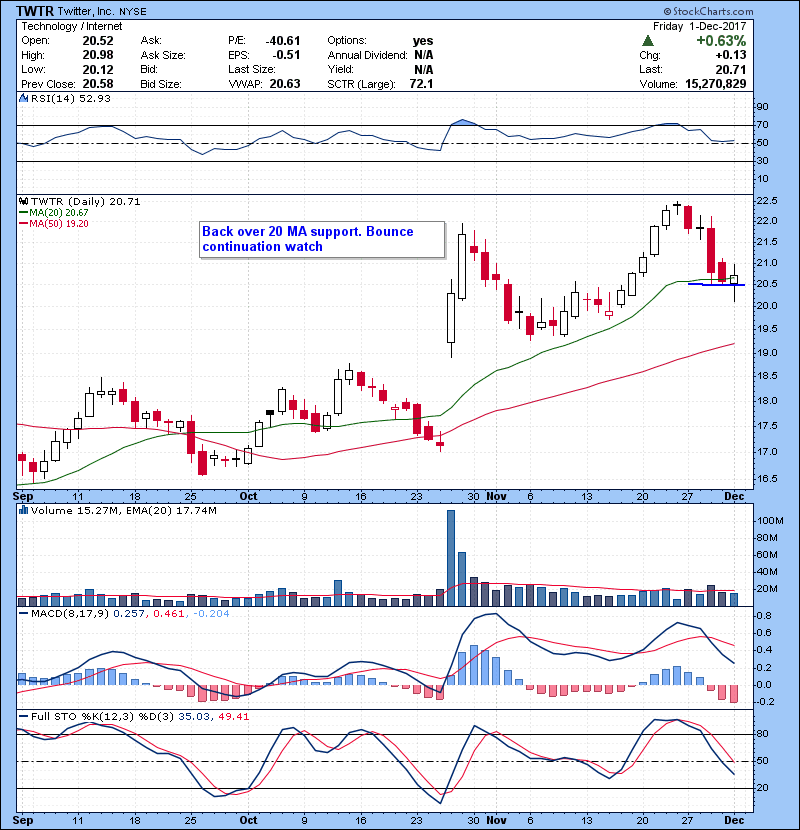Click the 'Annual Dividend:' label
Viewport: 800px width, 830px height.
[367, 55]
